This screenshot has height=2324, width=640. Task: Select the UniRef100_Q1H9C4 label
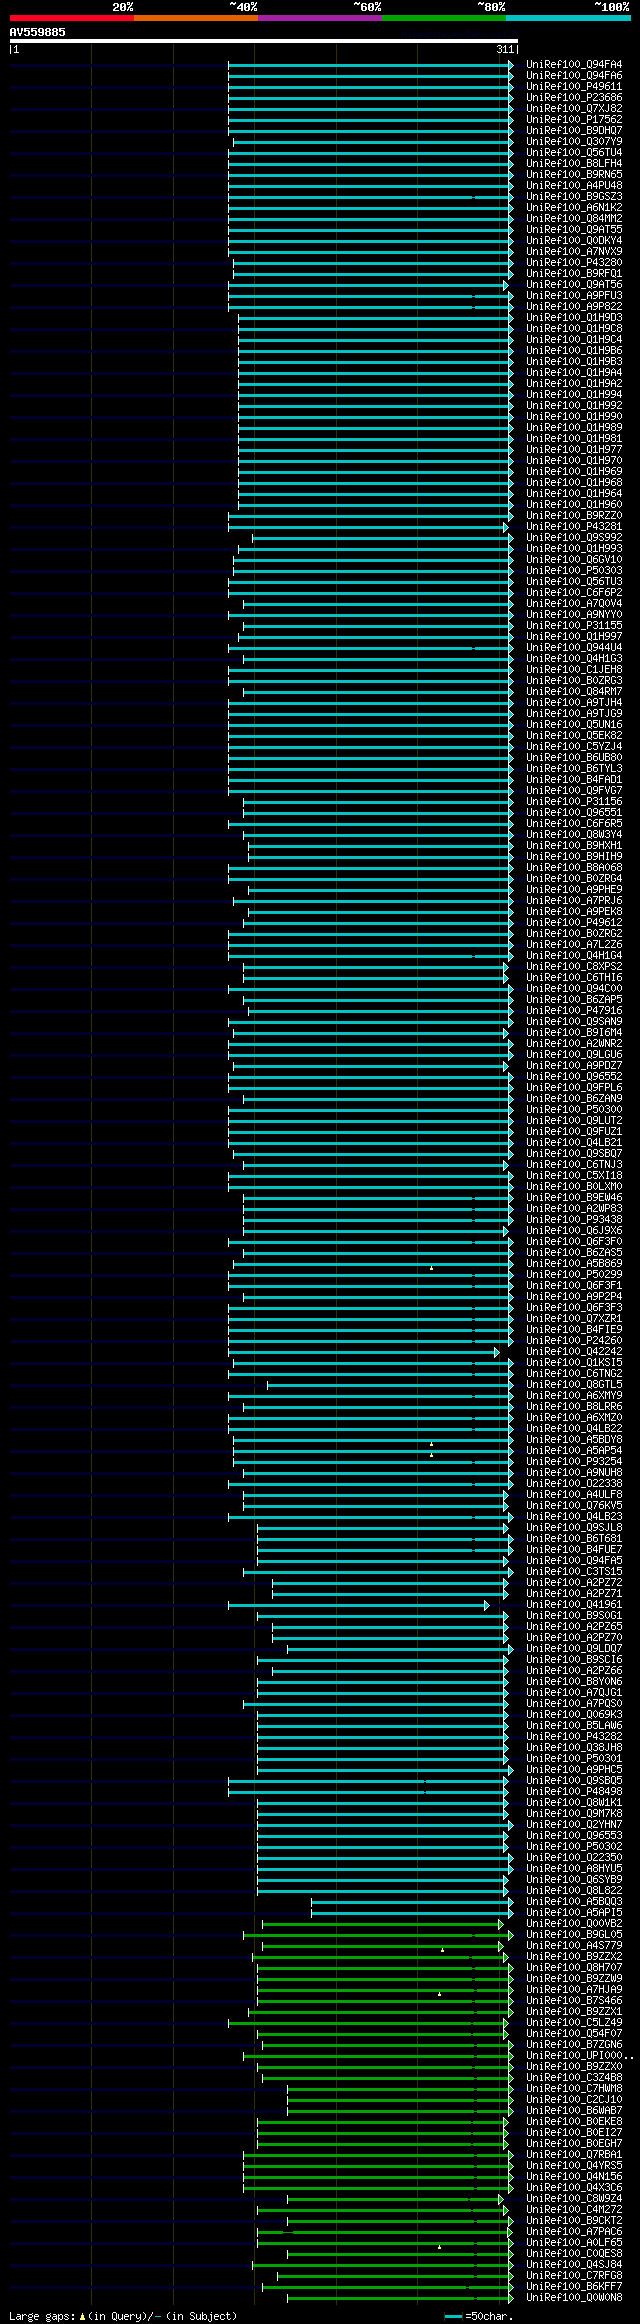(x=574, y=340)
